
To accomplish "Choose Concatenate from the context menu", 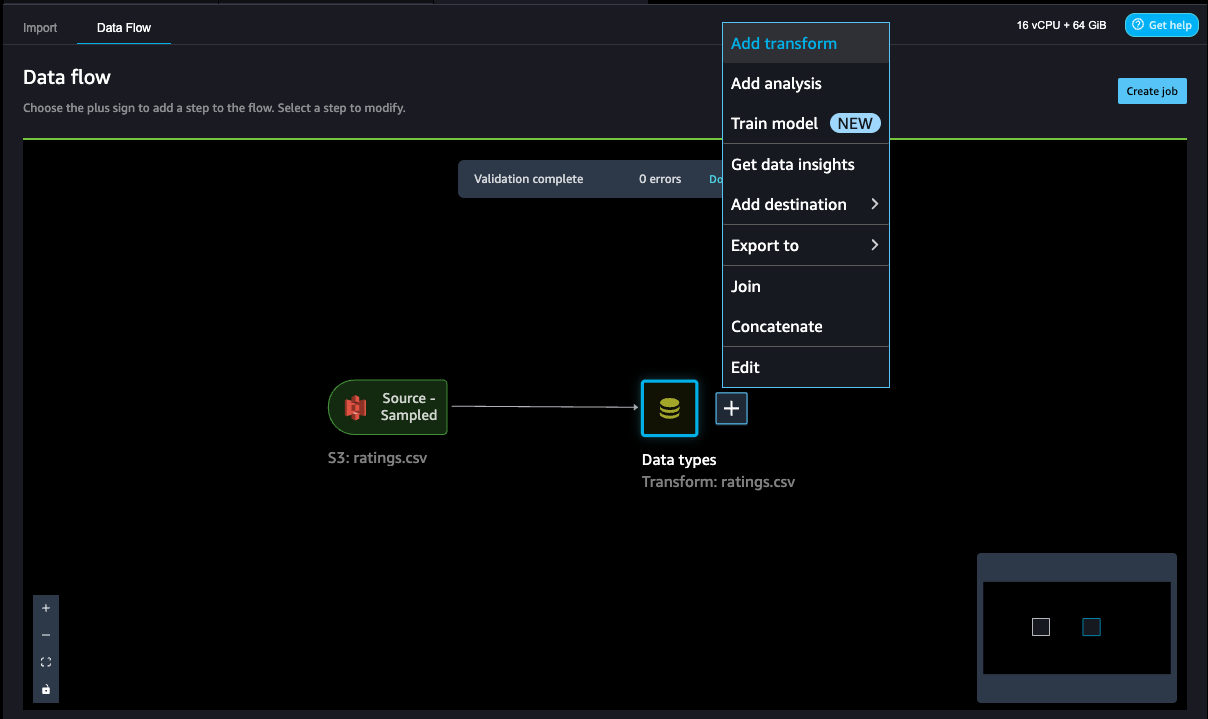I will (806, 327).
